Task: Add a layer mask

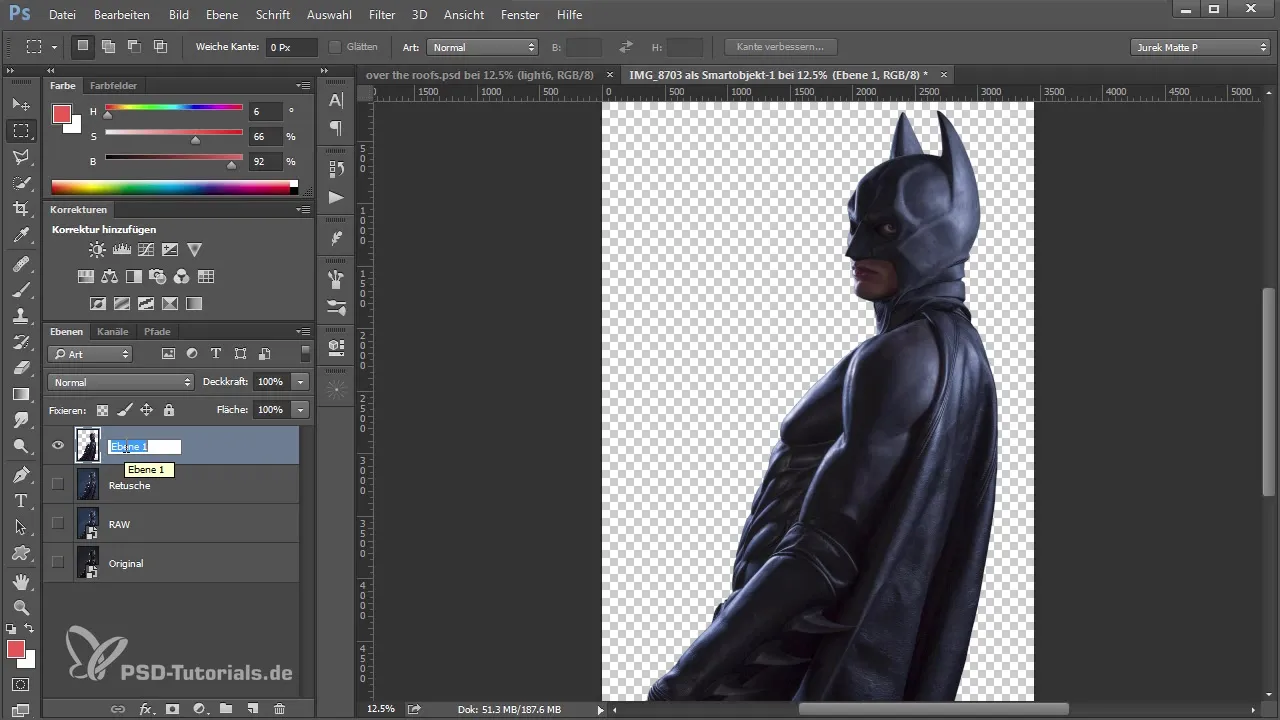Action: coord(172,709)
